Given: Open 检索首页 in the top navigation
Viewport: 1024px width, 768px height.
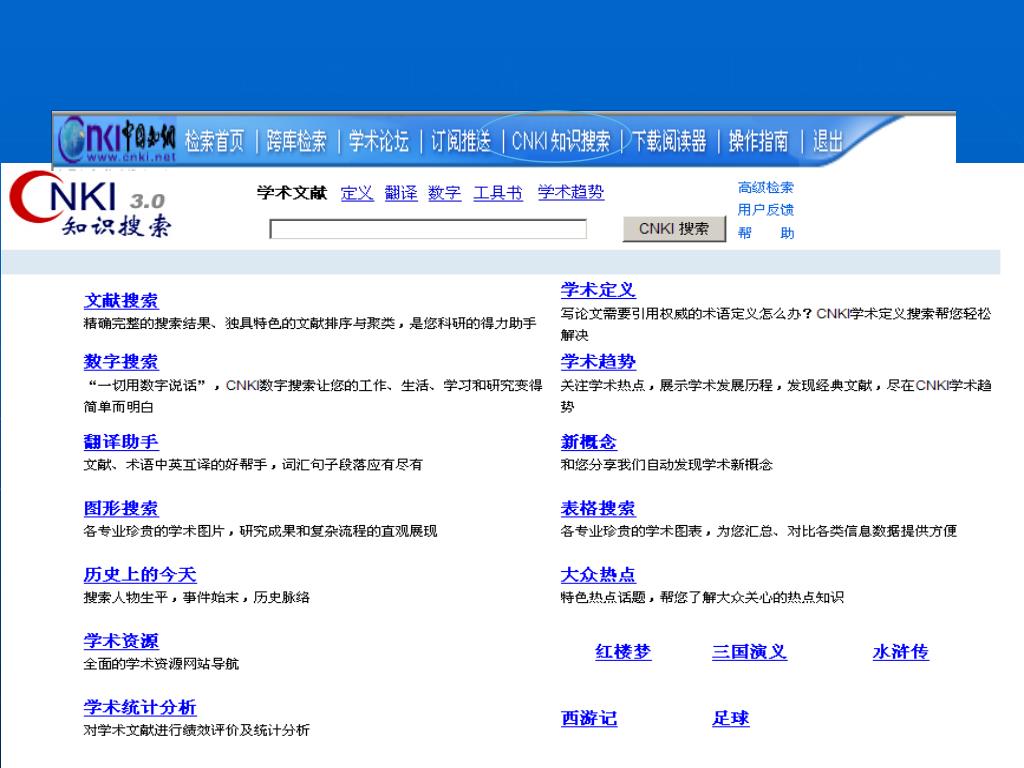Looking at the screenshot, I should (214, 140).
